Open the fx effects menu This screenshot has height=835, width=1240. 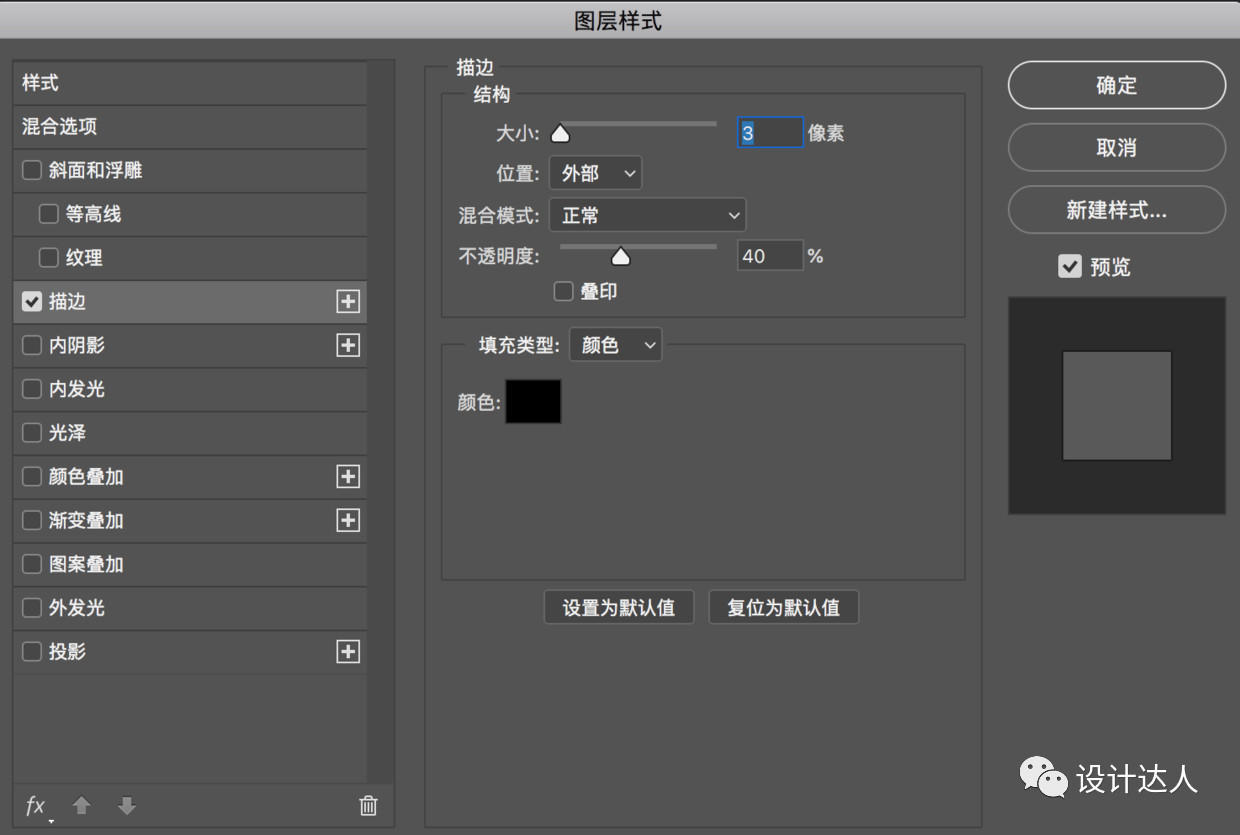tap(36, 806)
